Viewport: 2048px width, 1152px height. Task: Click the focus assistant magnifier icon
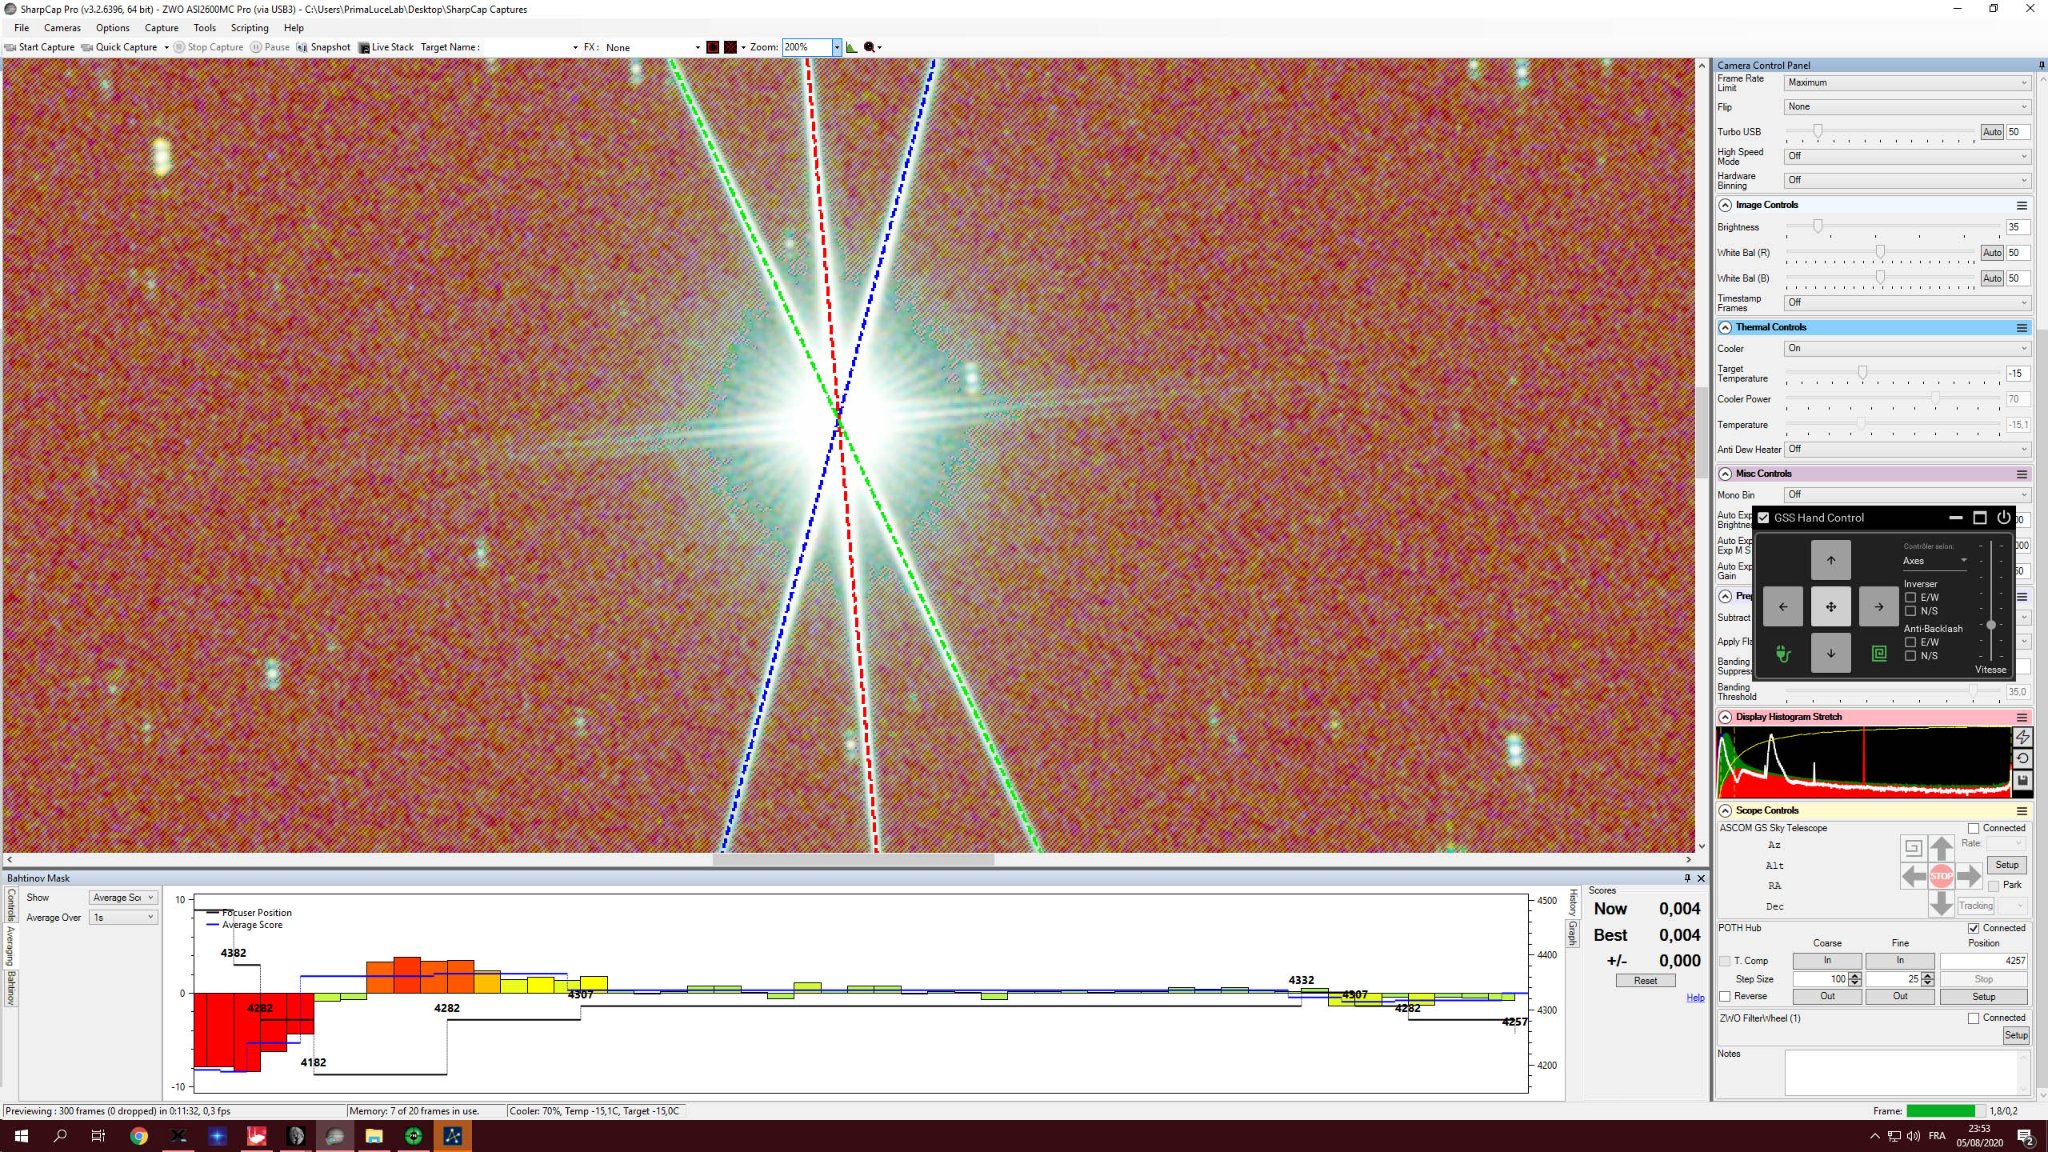869,47
